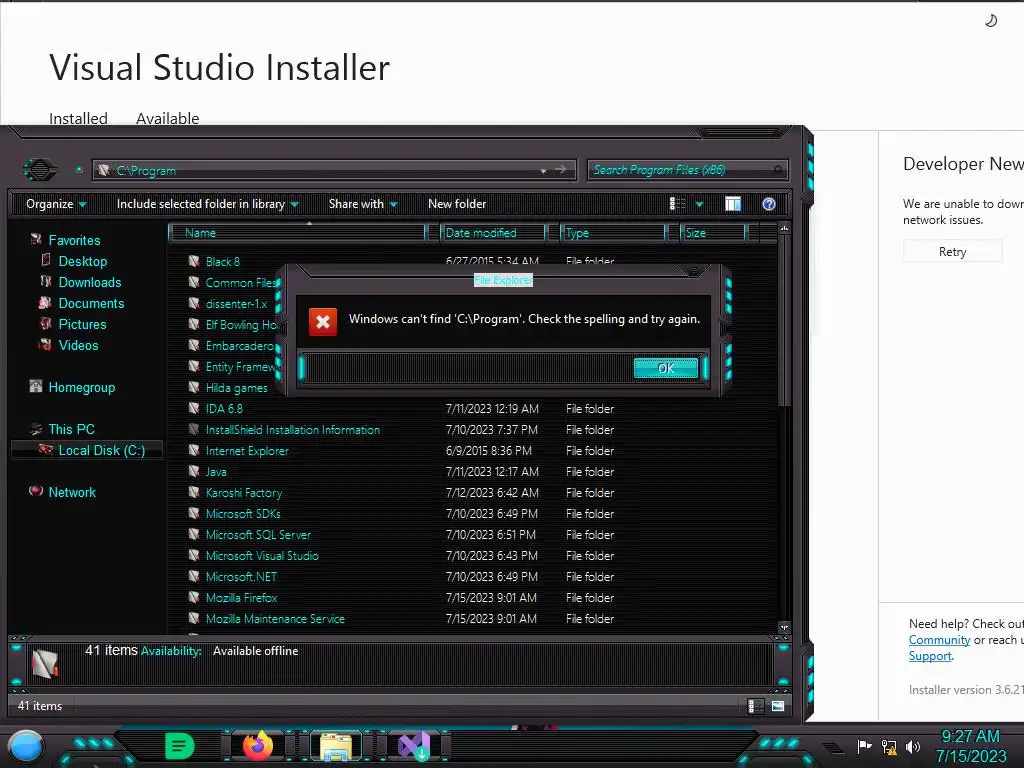Select the Mozilla Firefox folder
1024x768 pixels.
point(241,598)
